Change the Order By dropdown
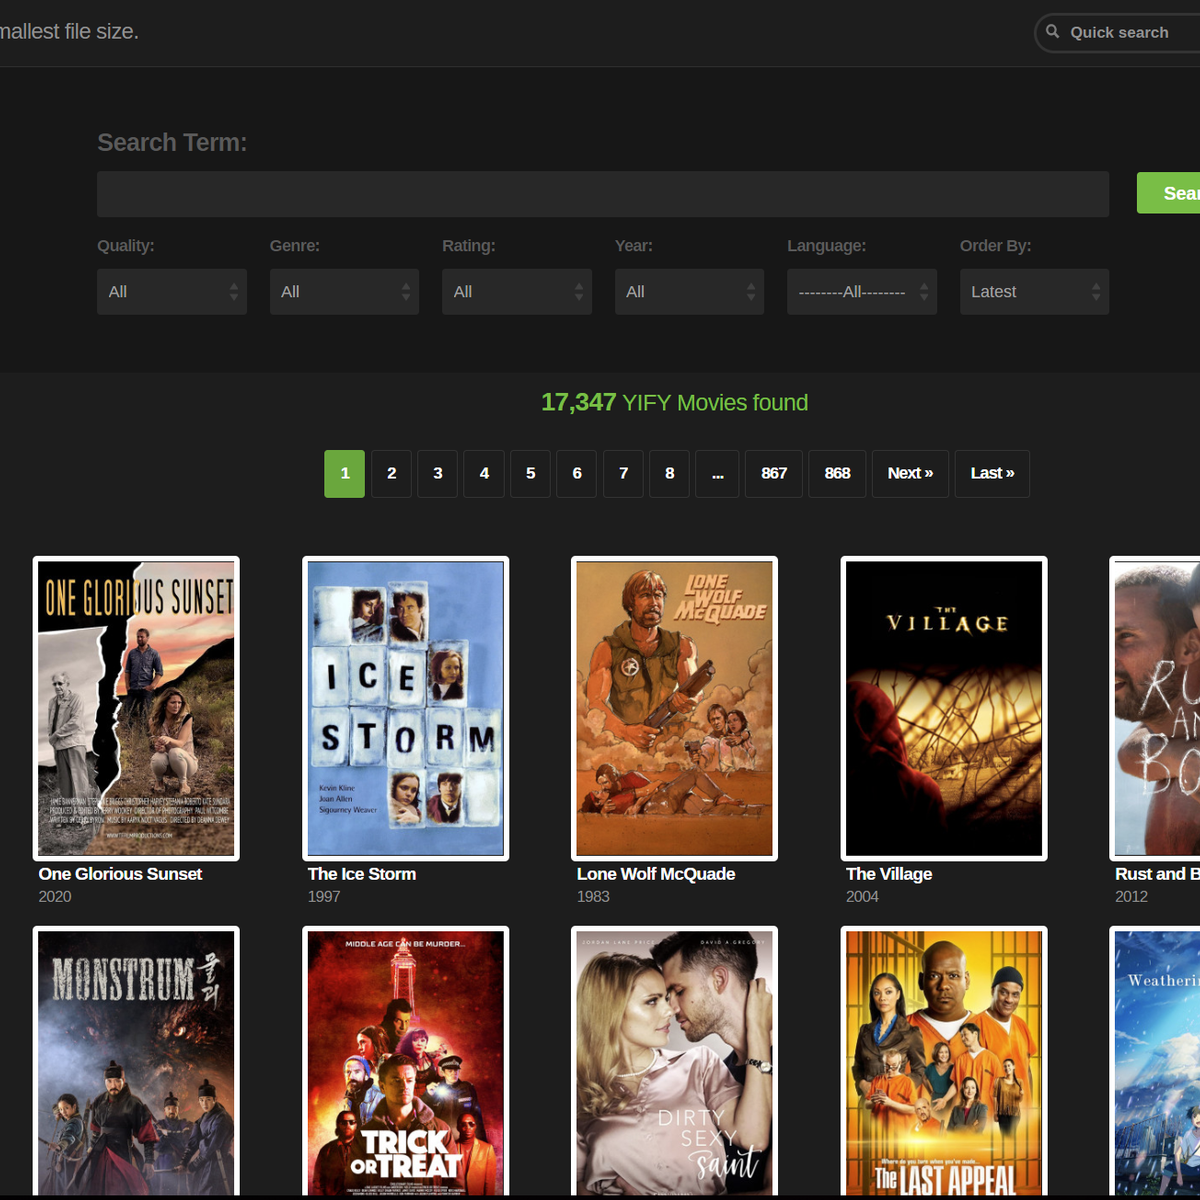 1034,292
